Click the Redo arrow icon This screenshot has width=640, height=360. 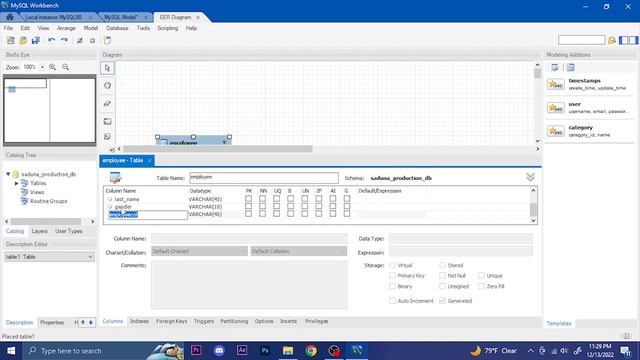coord(64,40)
